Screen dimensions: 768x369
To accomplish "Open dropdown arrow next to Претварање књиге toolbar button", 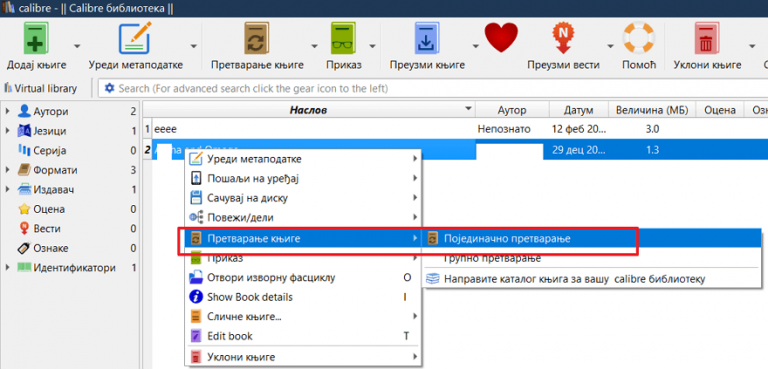I will (314, 46).
